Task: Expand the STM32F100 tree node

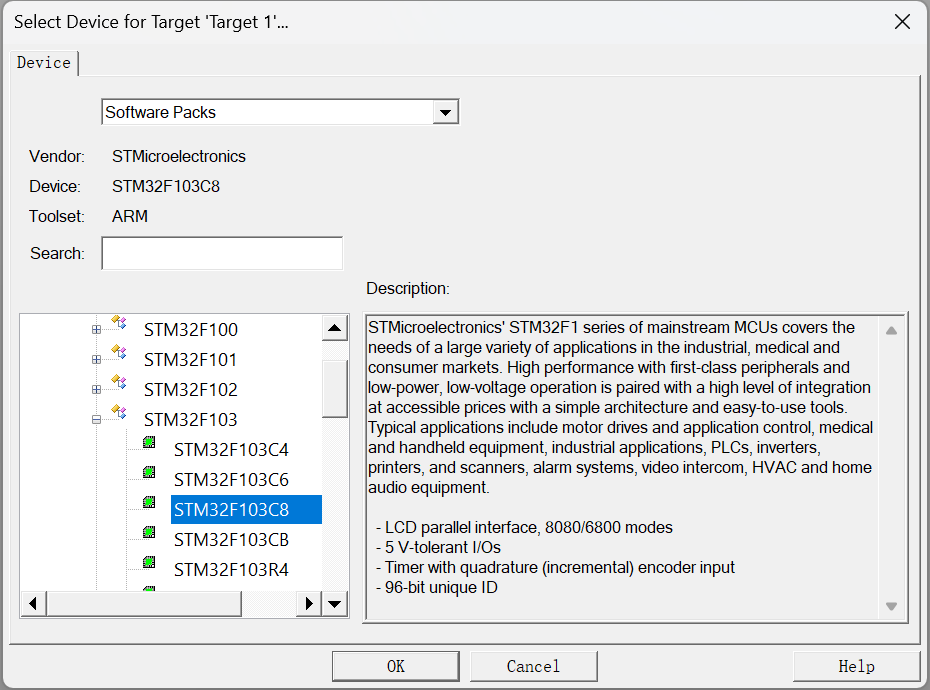Action: 96,330
